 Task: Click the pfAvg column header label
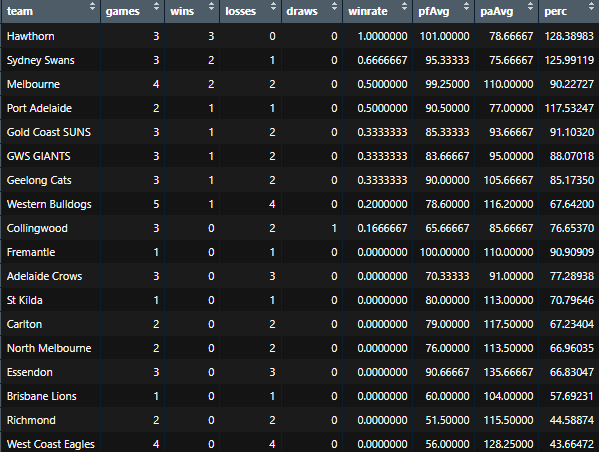click(434, 11)
